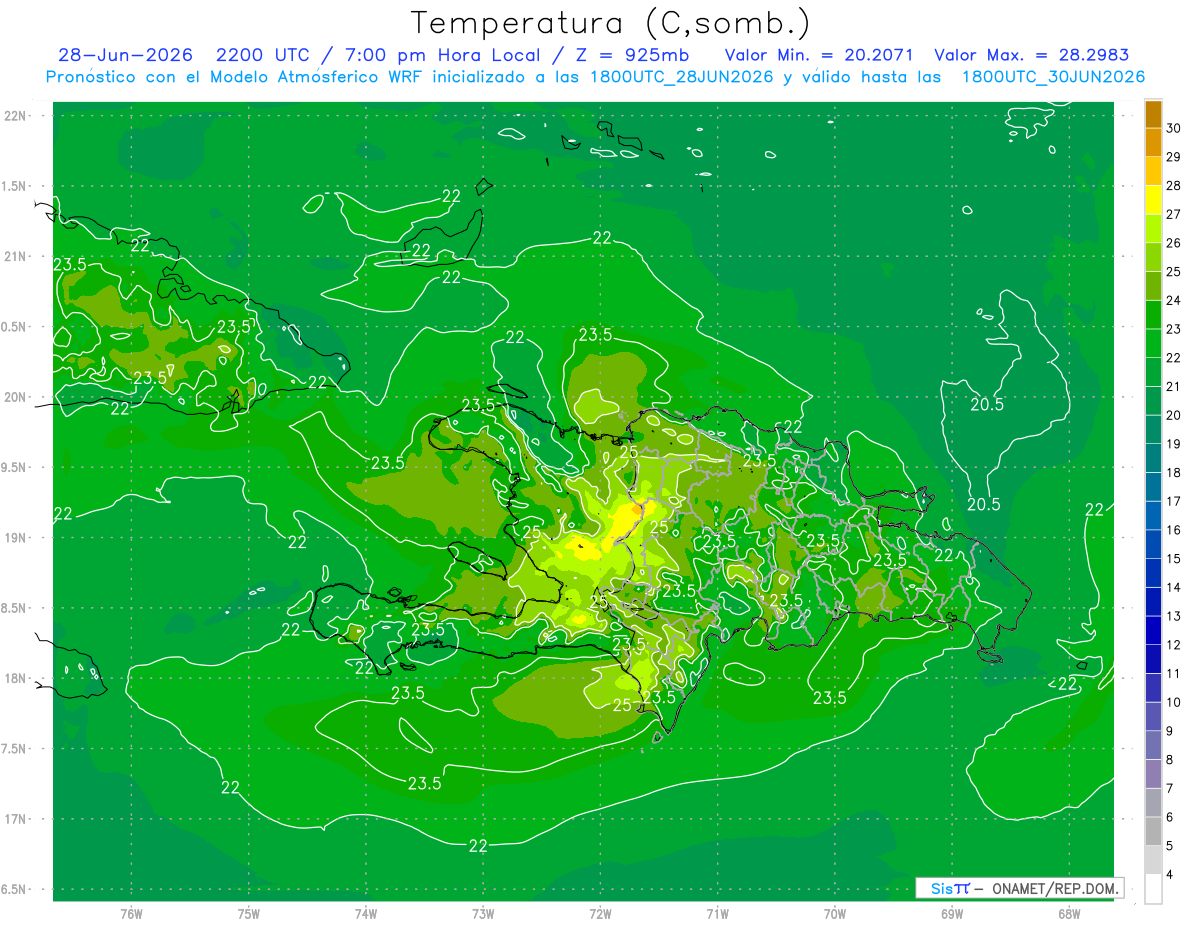Viewport: 1200px width, 927px height.
Task: Click the colorbar label '4'
Action: pyautogui.click(x=1172, y=875)
